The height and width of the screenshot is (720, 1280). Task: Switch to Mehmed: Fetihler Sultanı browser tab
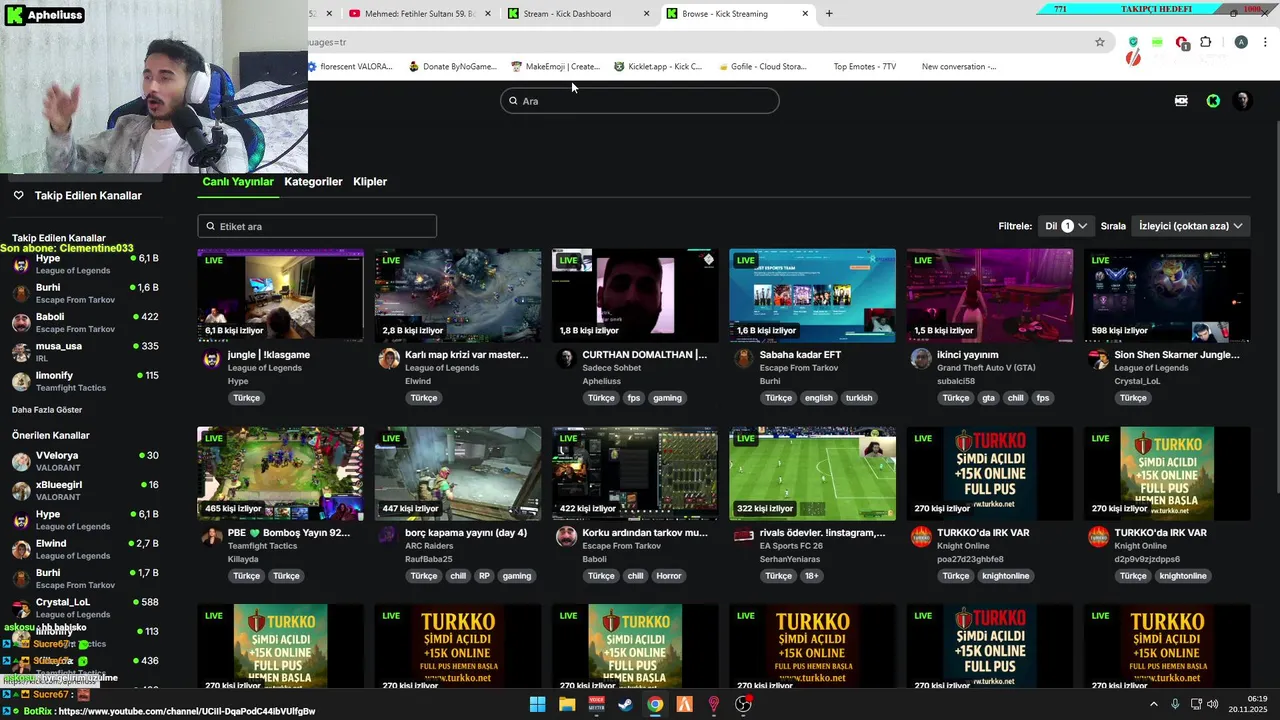pyautogui.click(x=420, y=14)
